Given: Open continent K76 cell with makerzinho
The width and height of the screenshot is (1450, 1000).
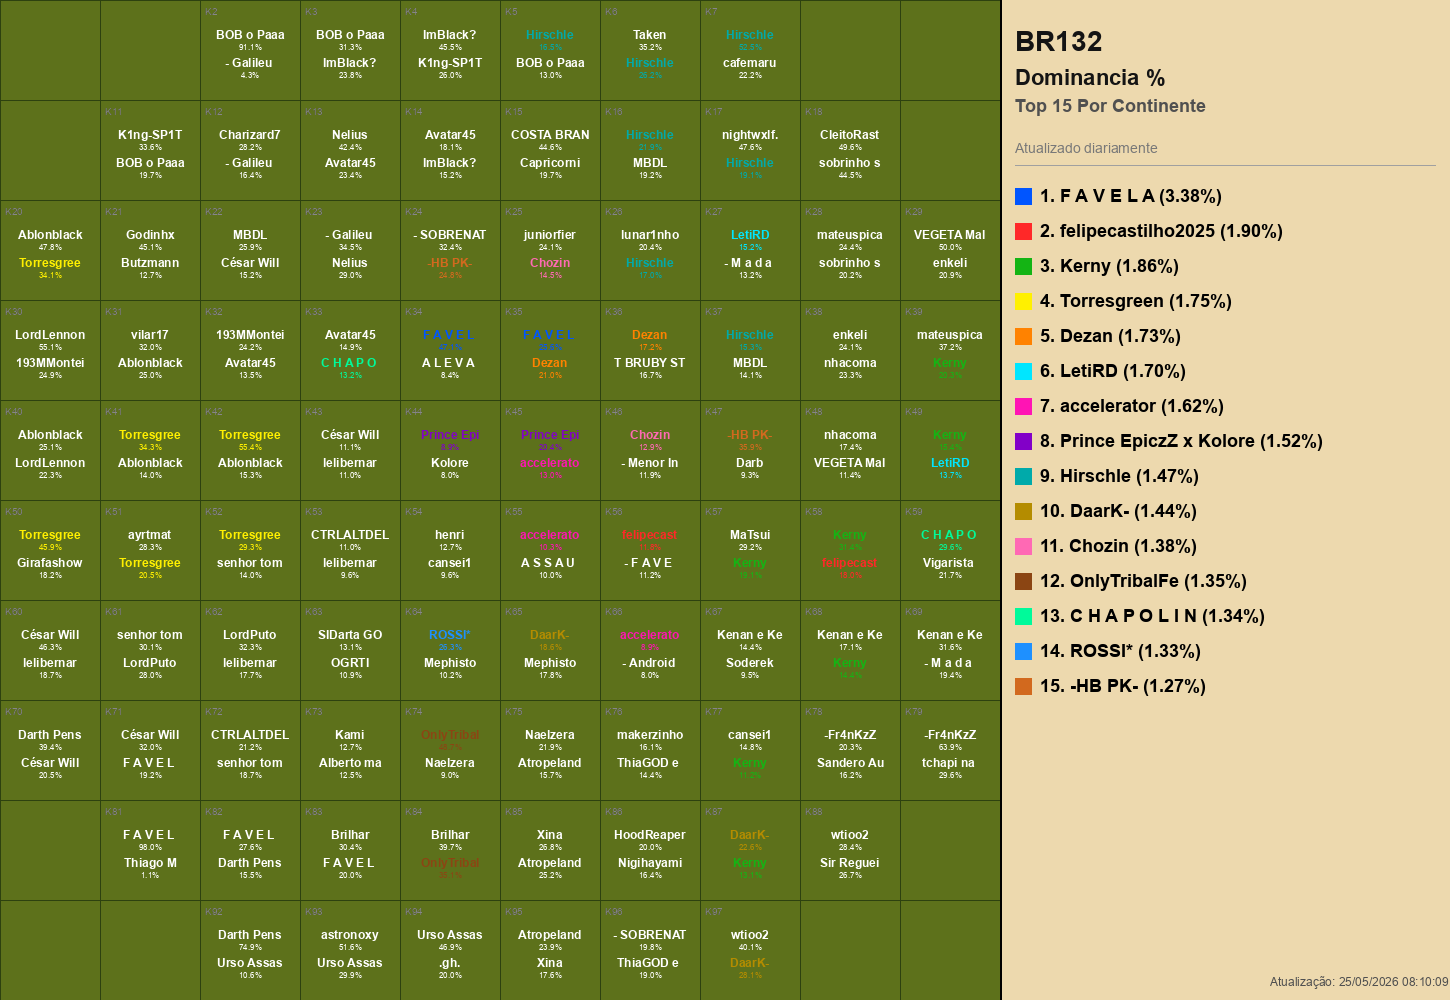Looking at the screenshot, I should pyautogui.click(x=650, y=750).
